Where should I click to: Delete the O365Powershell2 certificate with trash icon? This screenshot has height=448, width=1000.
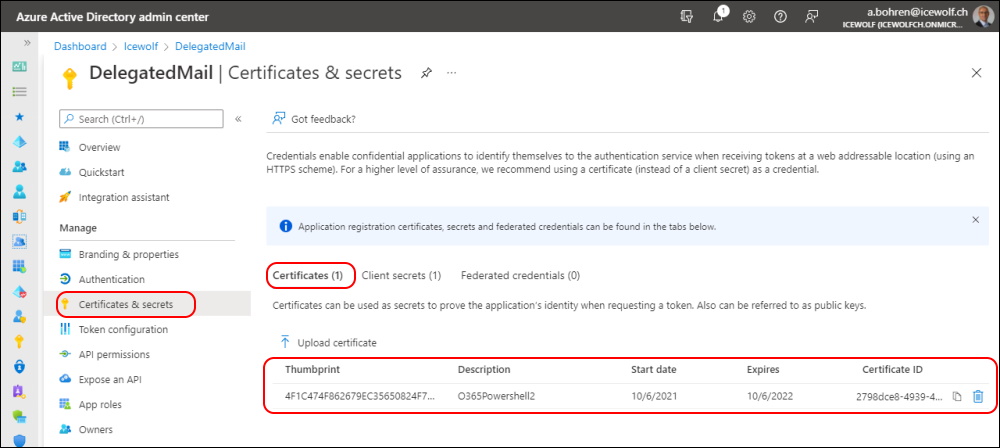978,396
